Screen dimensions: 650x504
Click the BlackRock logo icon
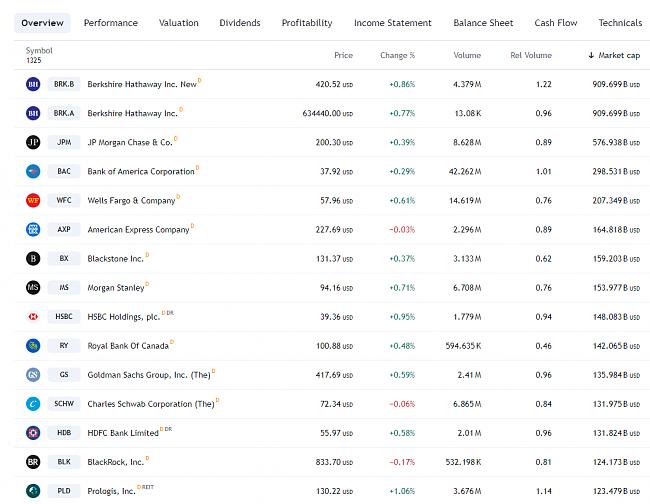33,462
